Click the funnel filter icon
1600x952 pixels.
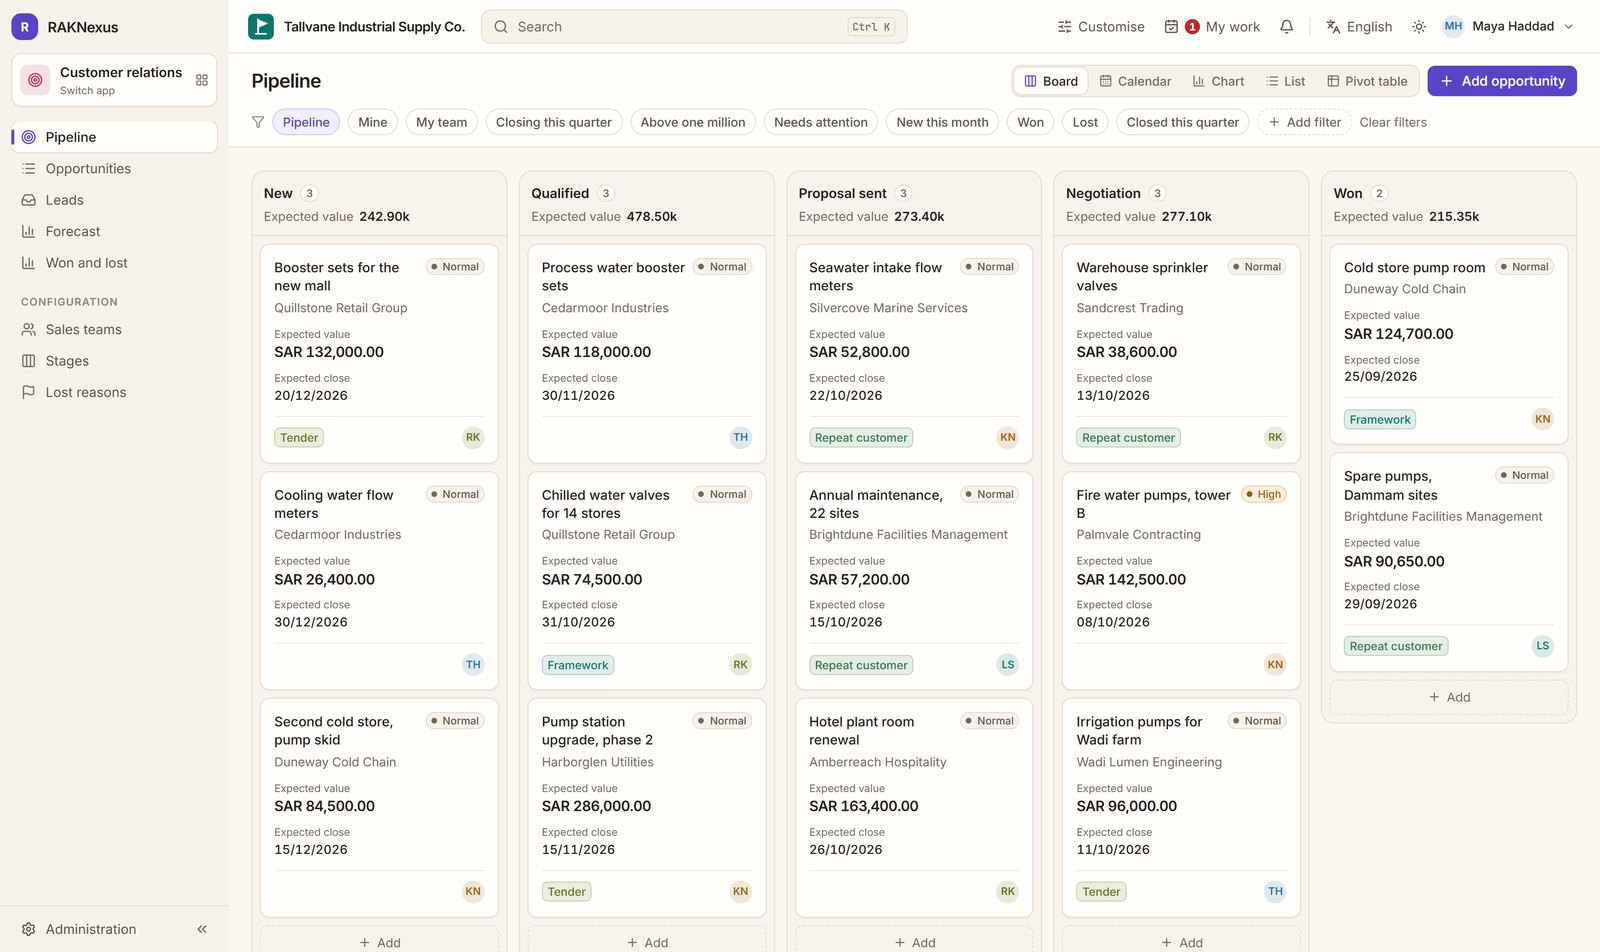(258, 122)
